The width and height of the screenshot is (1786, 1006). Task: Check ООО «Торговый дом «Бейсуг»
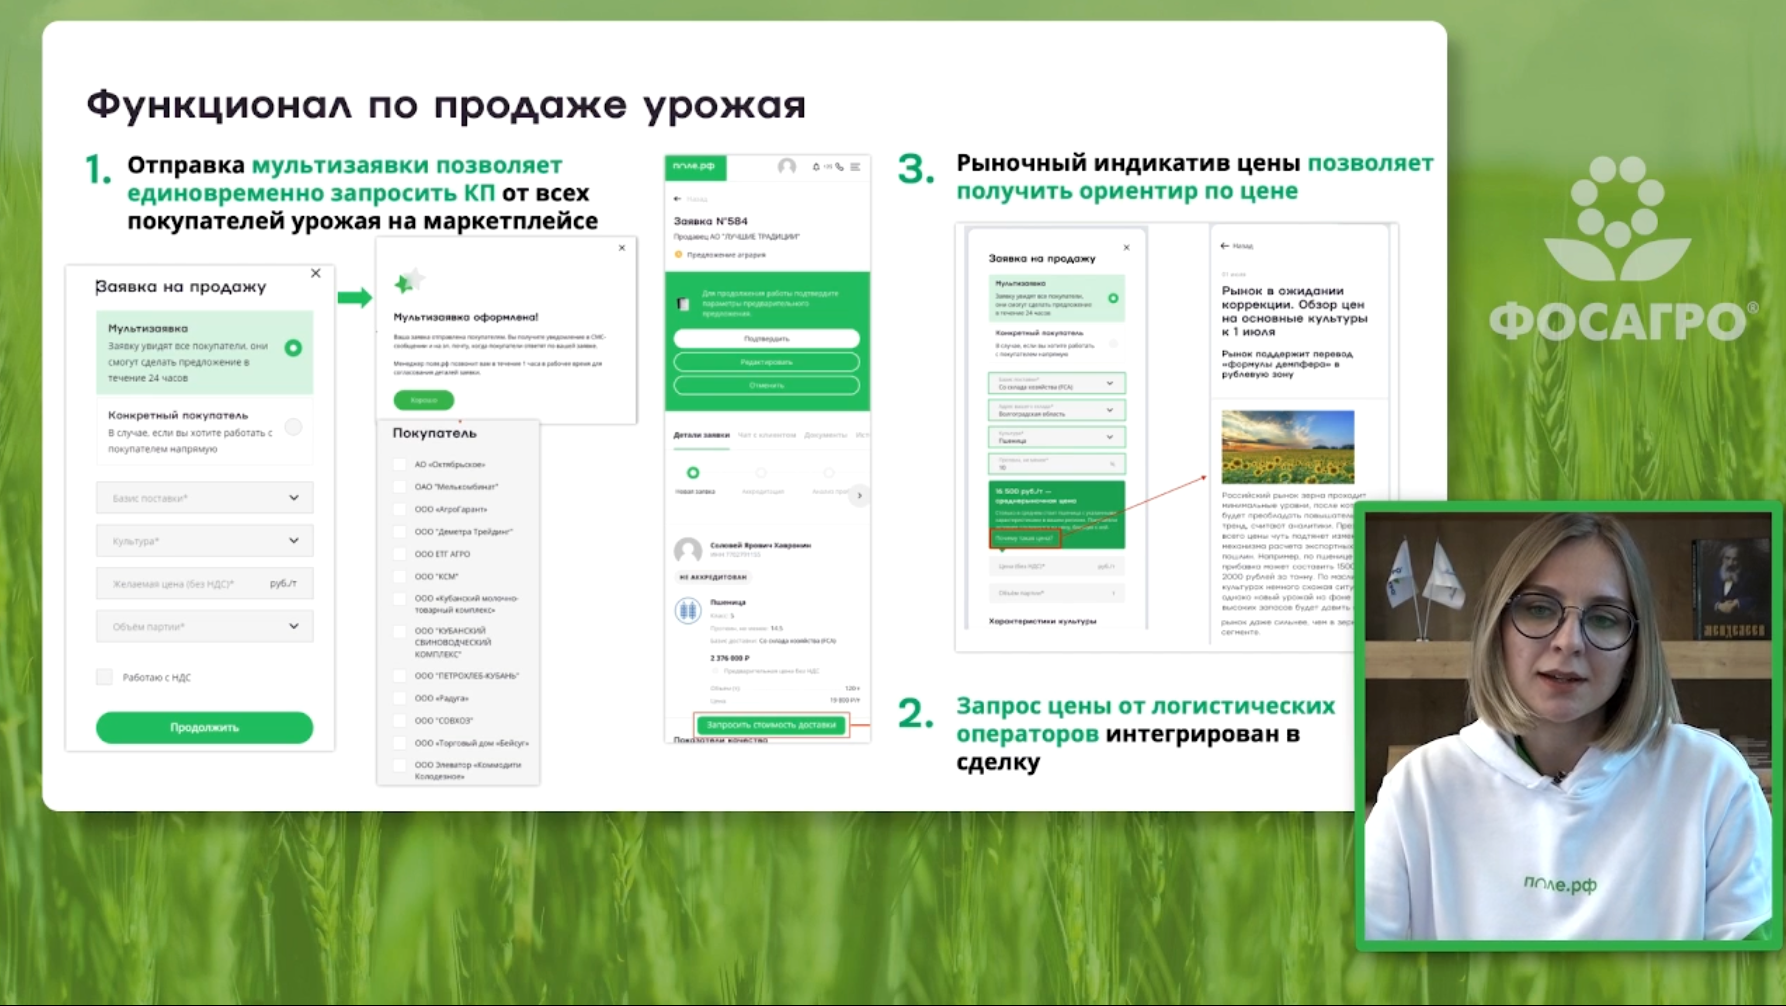pos(400,743)
